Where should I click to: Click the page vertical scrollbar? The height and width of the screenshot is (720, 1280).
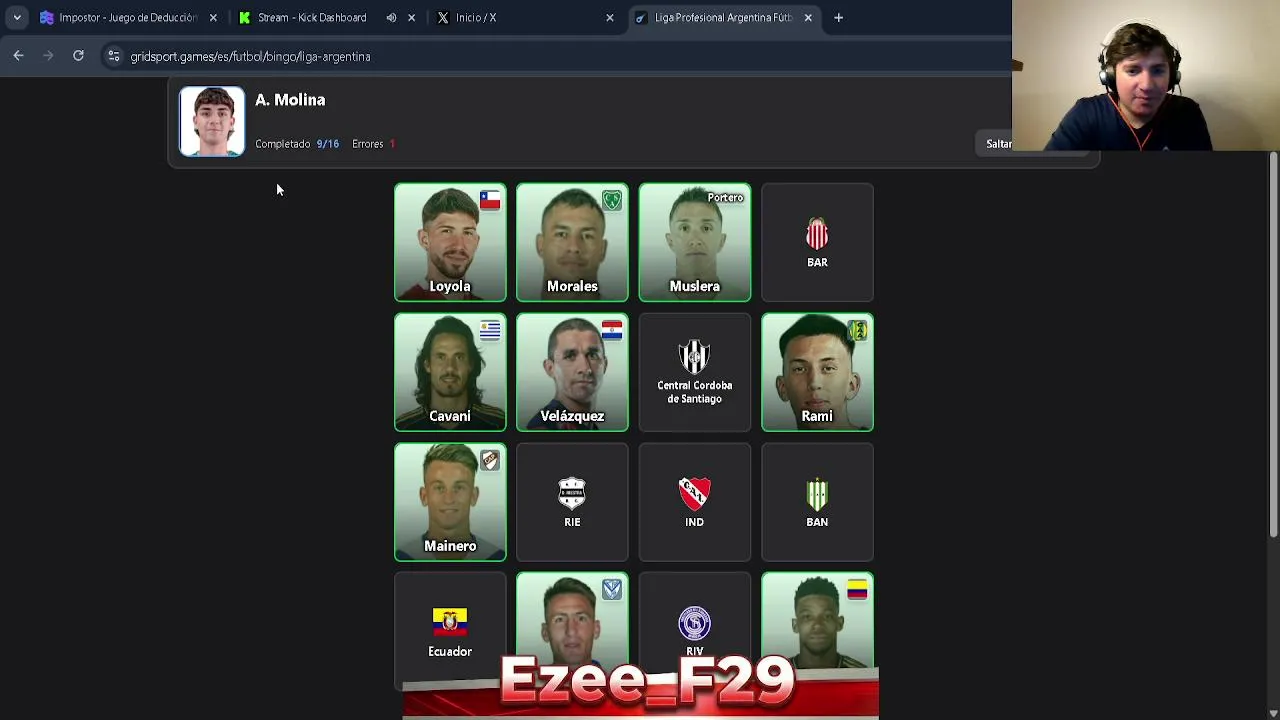(1273, 345)
